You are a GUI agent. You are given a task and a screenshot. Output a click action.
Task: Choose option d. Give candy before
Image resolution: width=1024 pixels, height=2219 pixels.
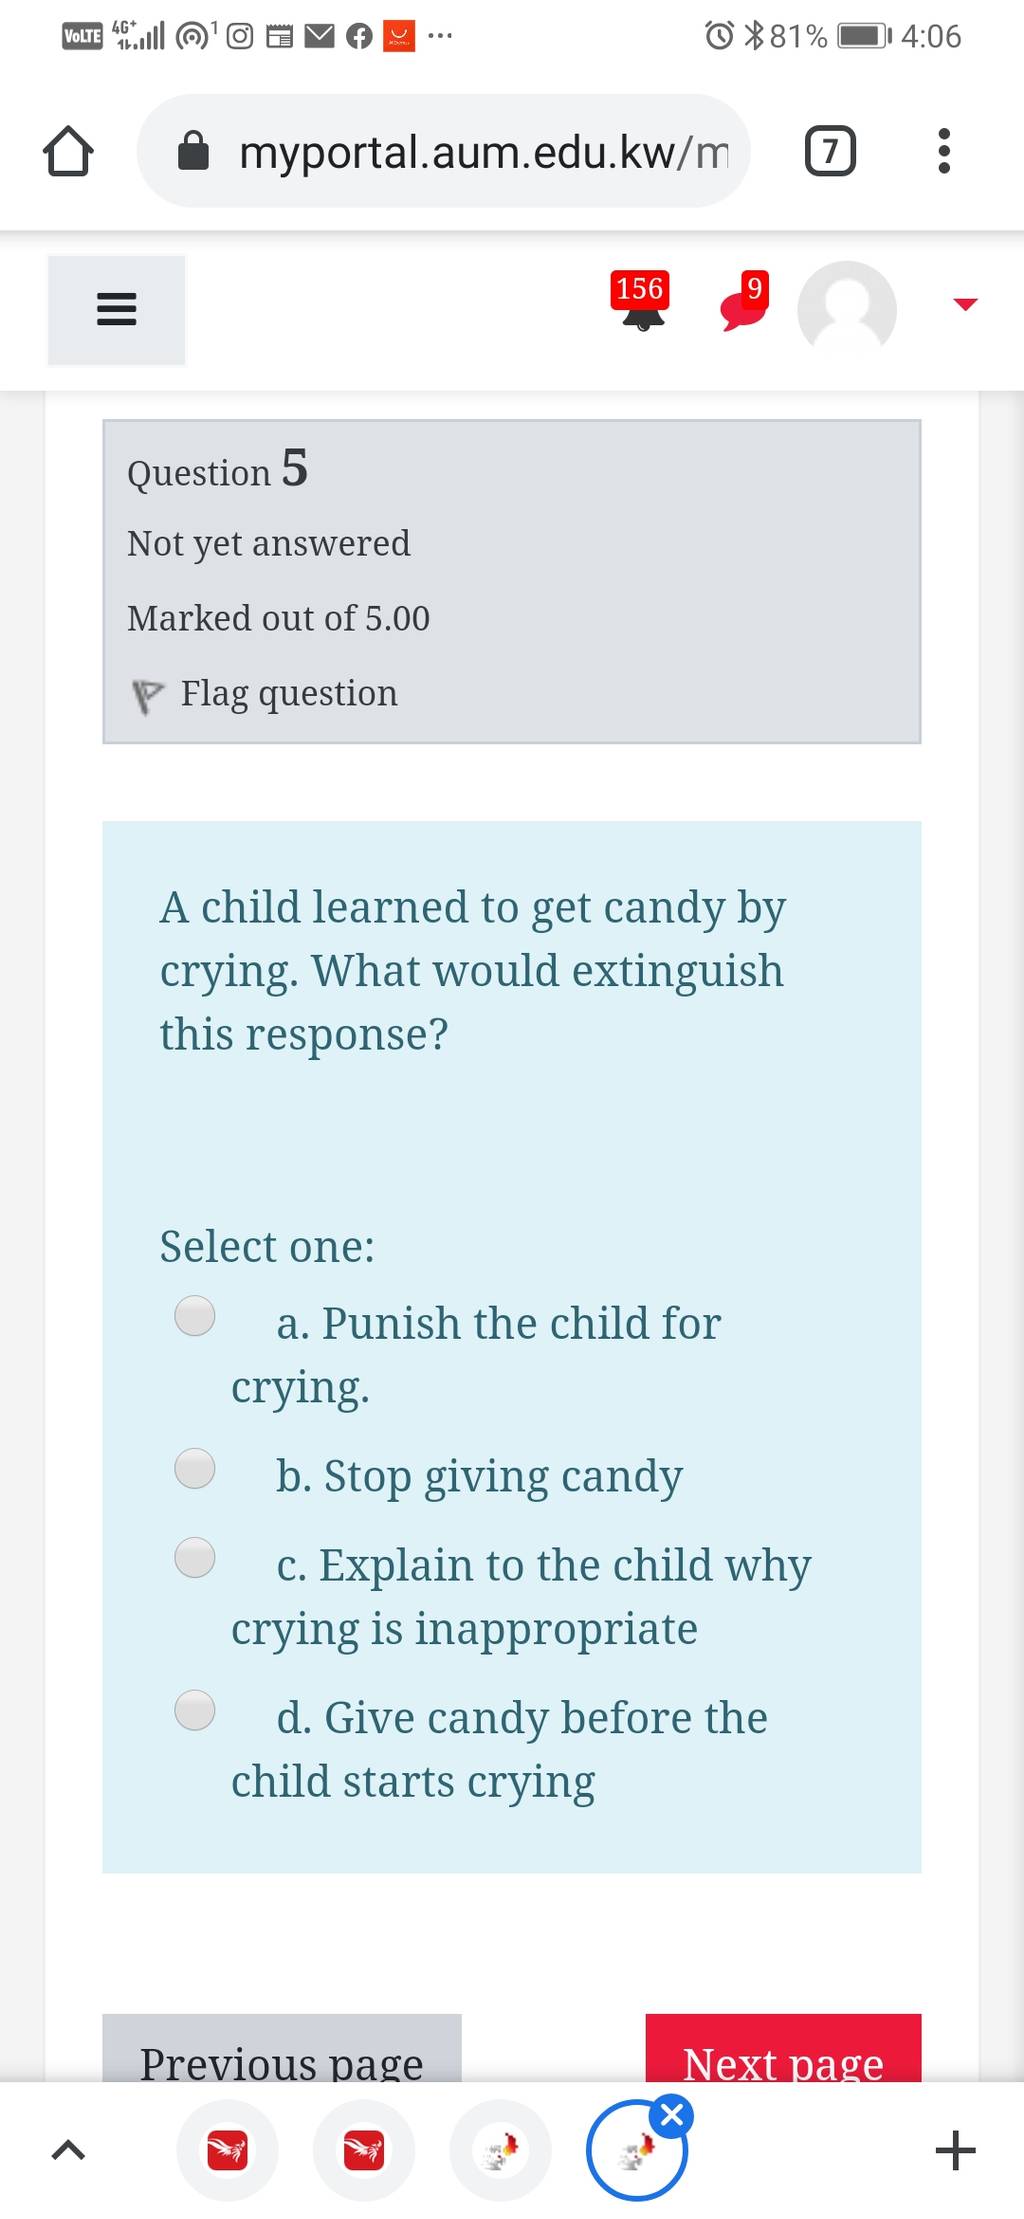195,1710
